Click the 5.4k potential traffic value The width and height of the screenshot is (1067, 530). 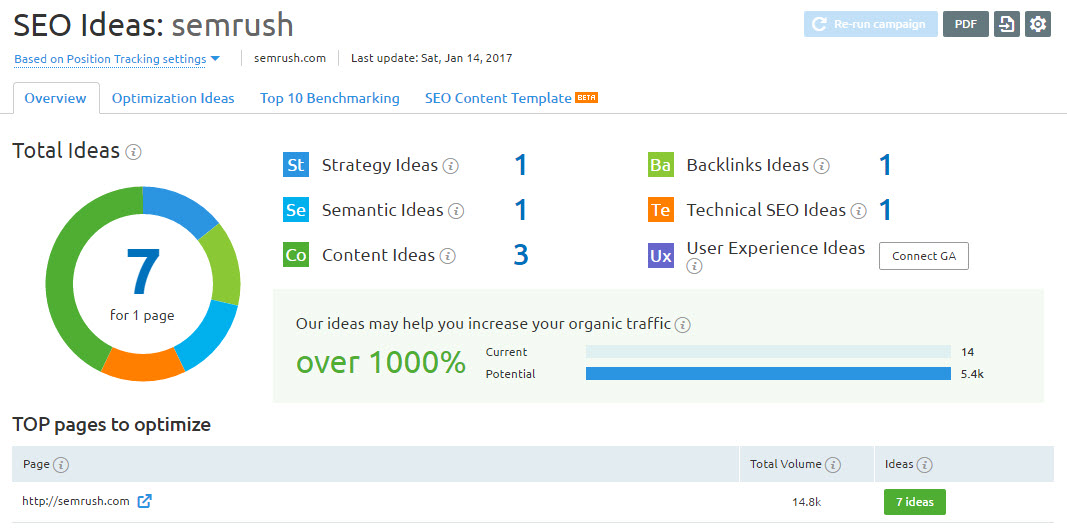pyautogui.click(x=972, y=374)
